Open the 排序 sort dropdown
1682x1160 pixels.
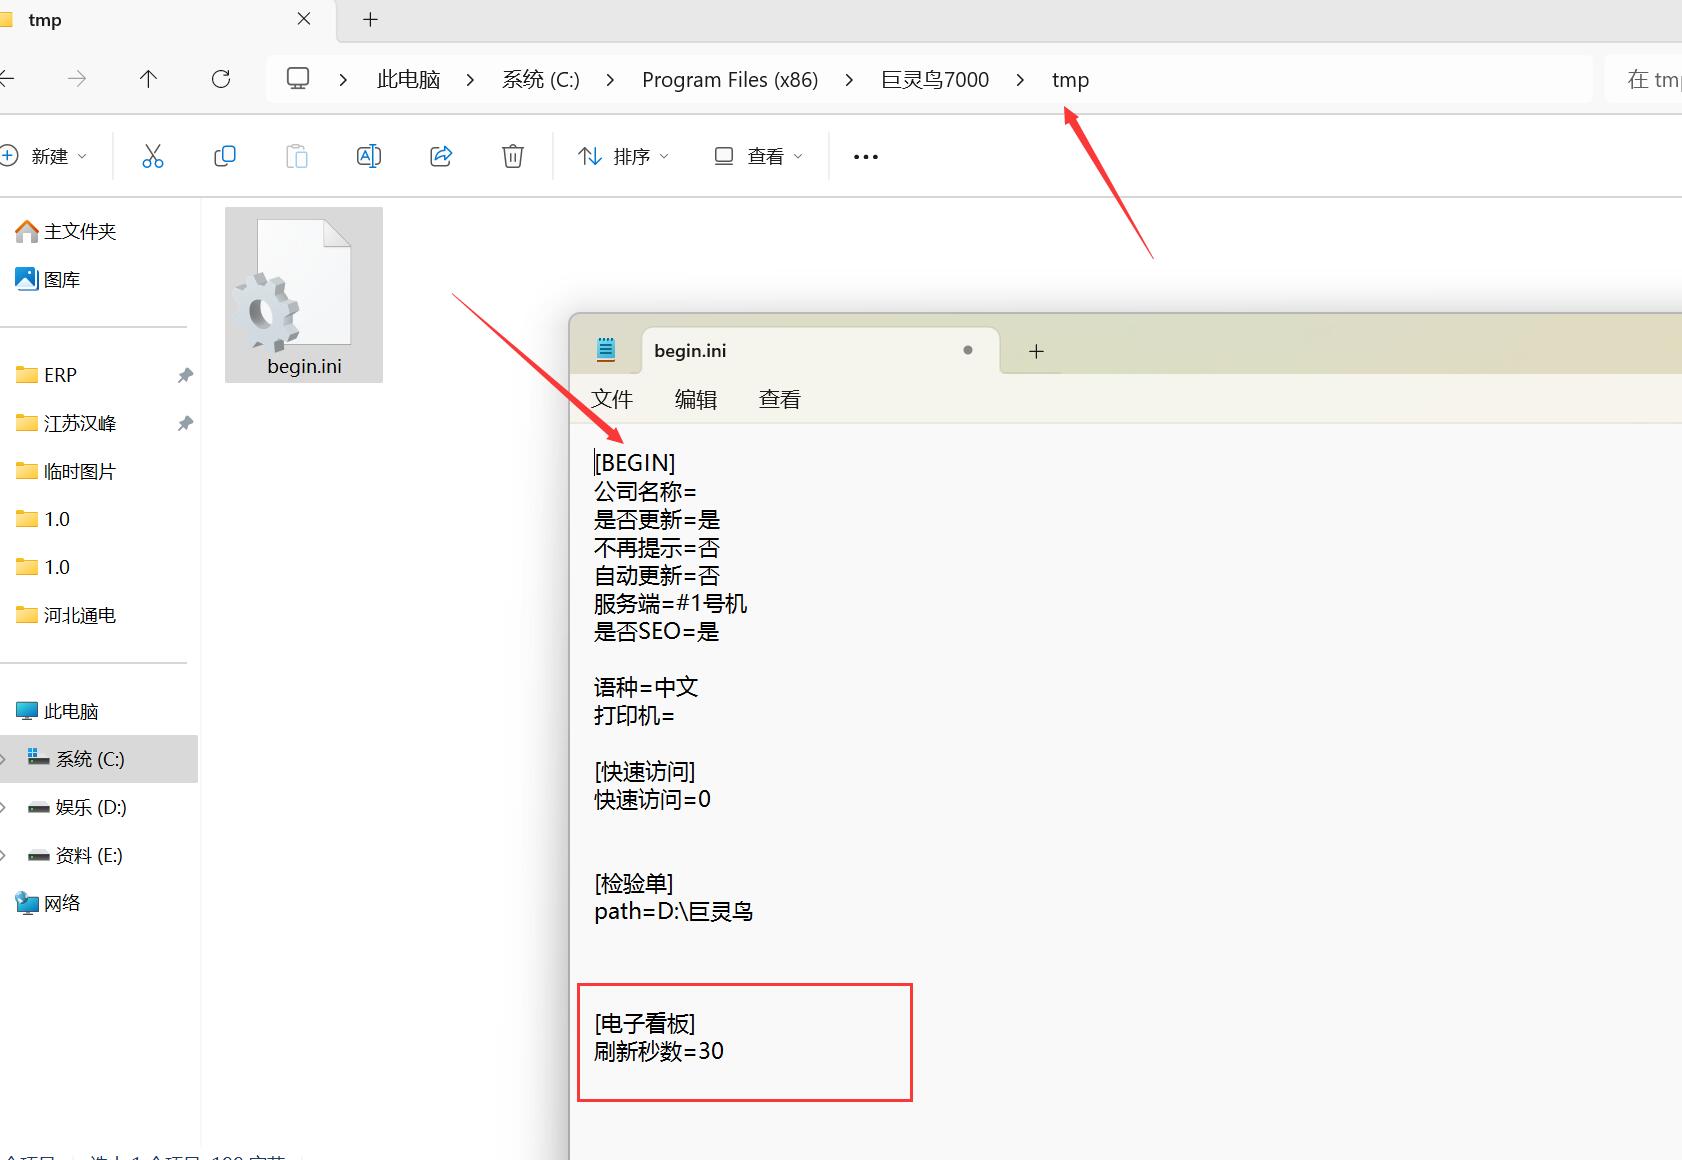tap(623, 157)
